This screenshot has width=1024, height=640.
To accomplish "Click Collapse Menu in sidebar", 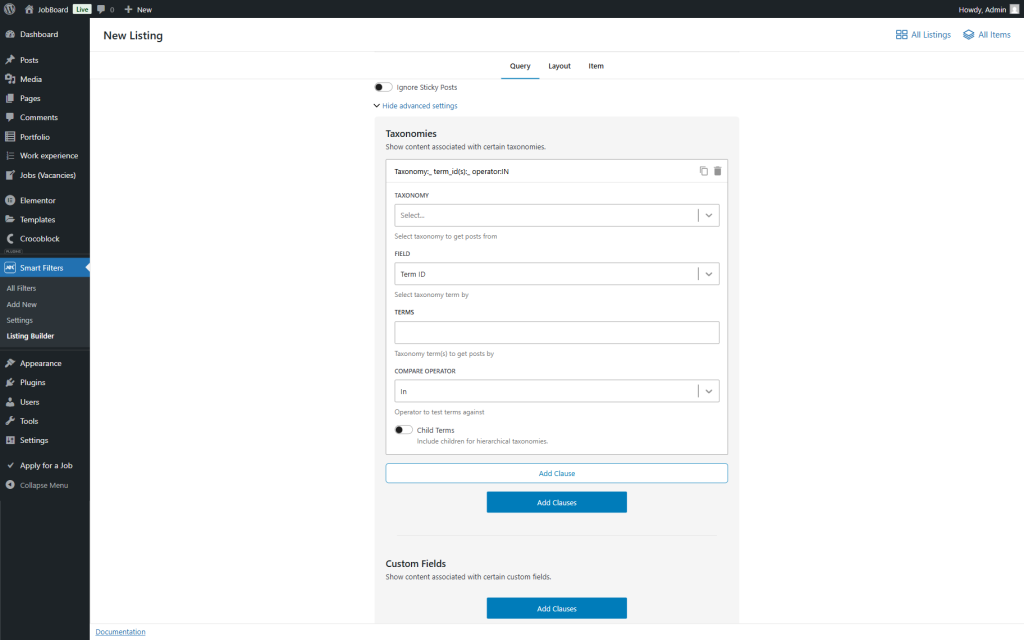I will (x=44, y=485).
